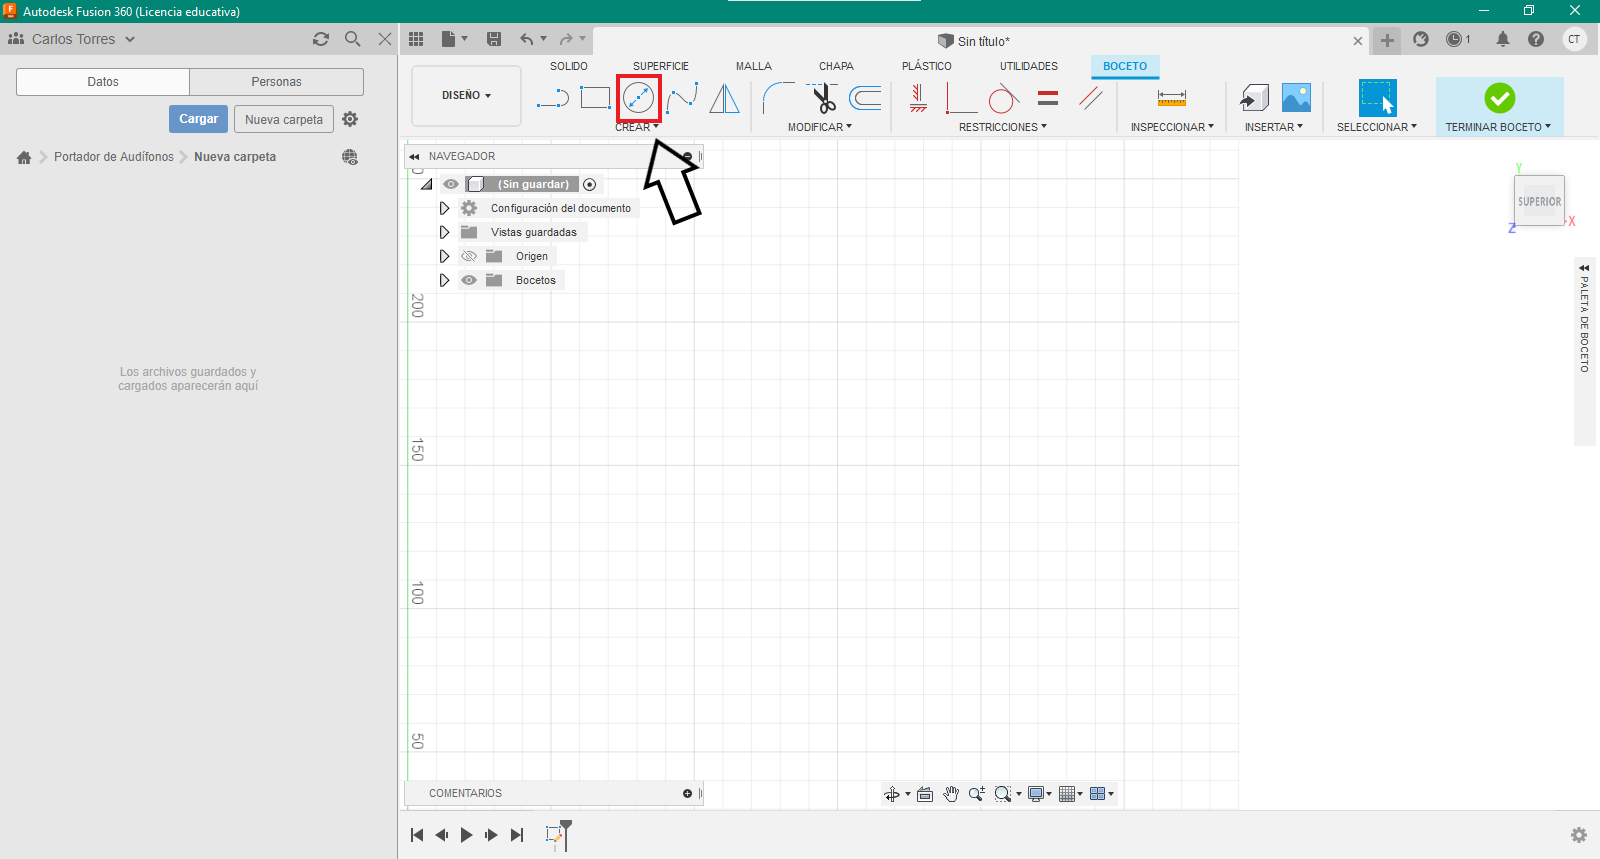Select the Center Diameter Circle tool
The width and height of the screenshot is (1600, 859).
638,98
